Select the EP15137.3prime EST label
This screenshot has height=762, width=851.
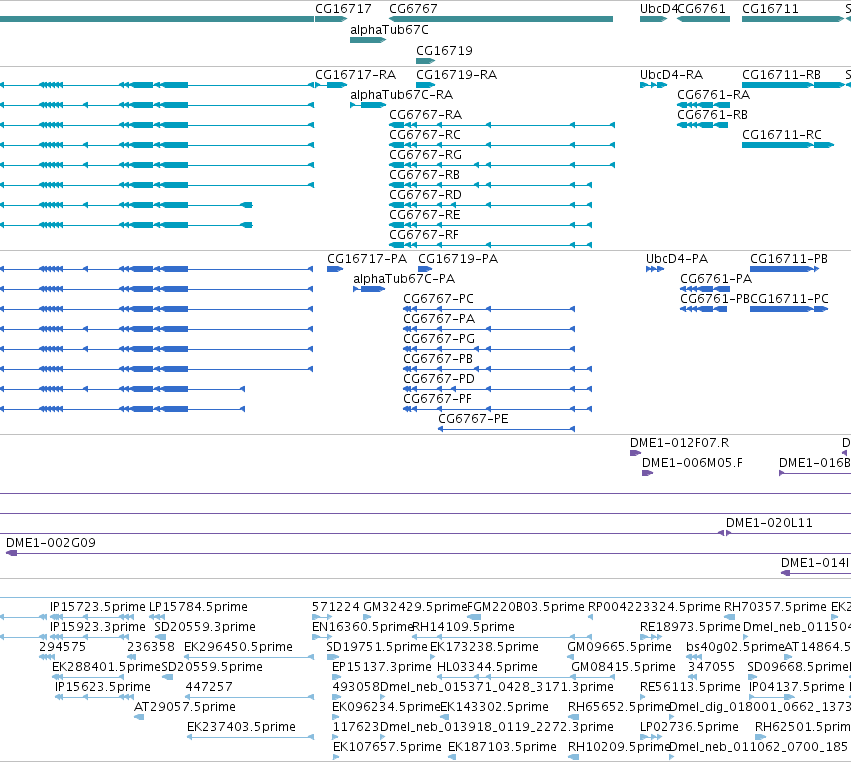point(382,666)
